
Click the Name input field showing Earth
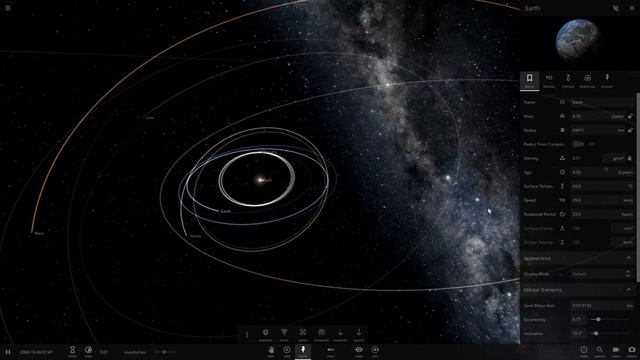click(x=602, y=102)
